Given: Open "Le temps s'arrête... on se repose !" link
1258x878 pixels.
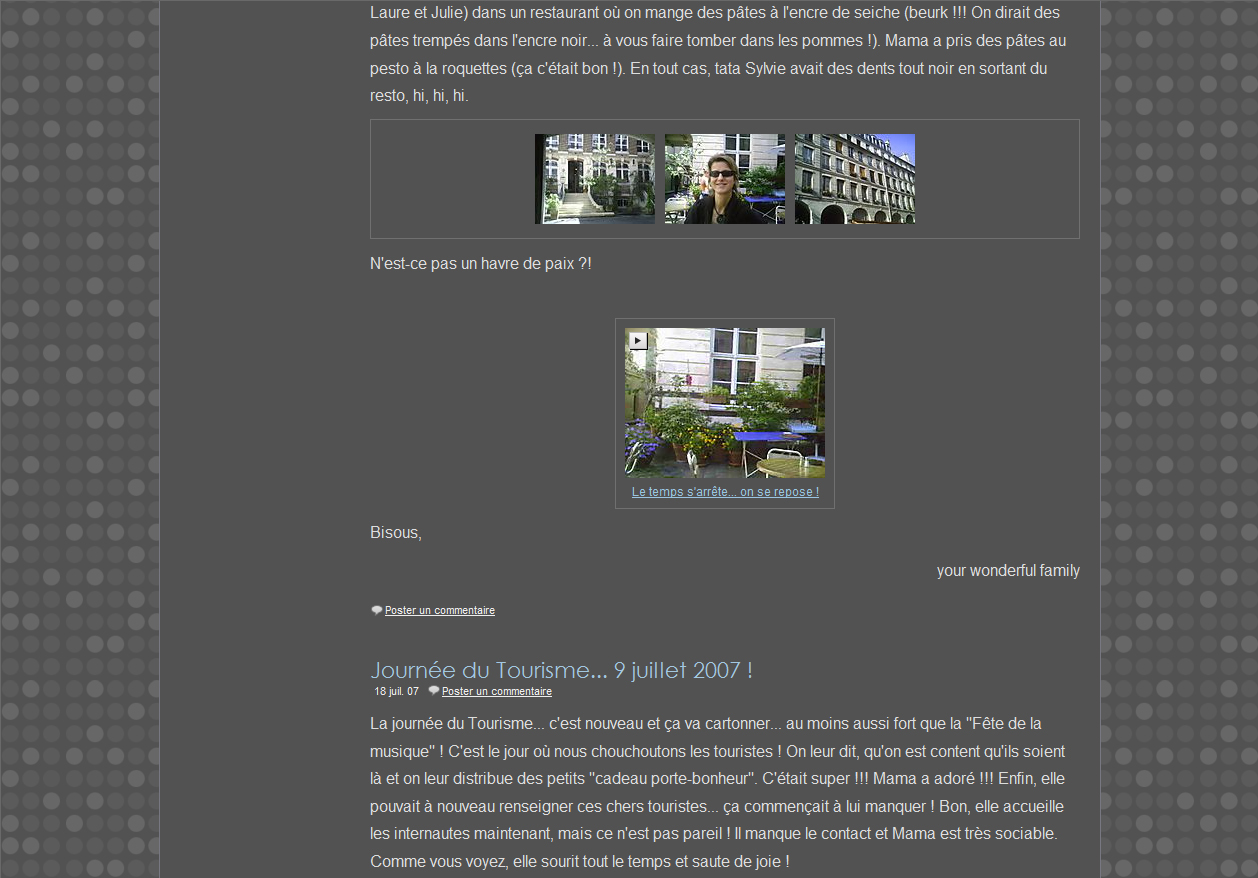Looking at the screenshot, I should pos(725,492).
